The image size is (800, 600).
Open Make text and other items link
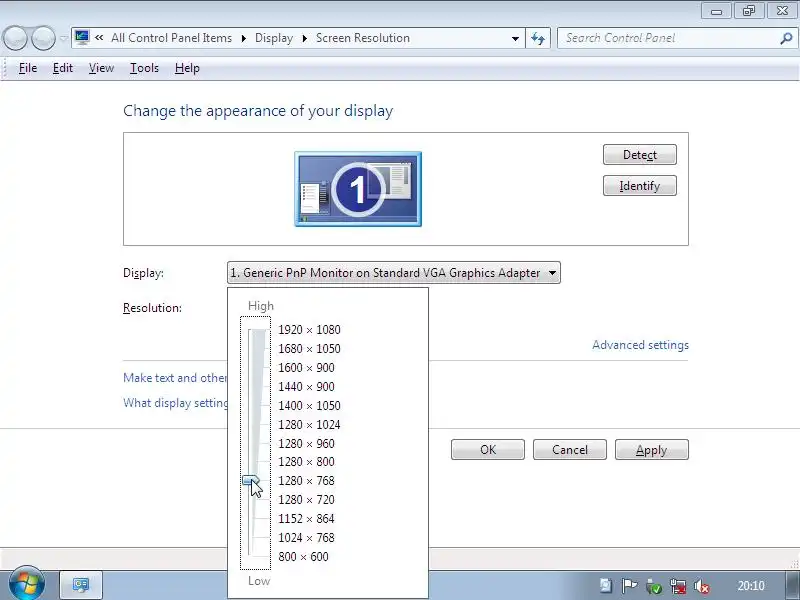[x=175, y=378]
